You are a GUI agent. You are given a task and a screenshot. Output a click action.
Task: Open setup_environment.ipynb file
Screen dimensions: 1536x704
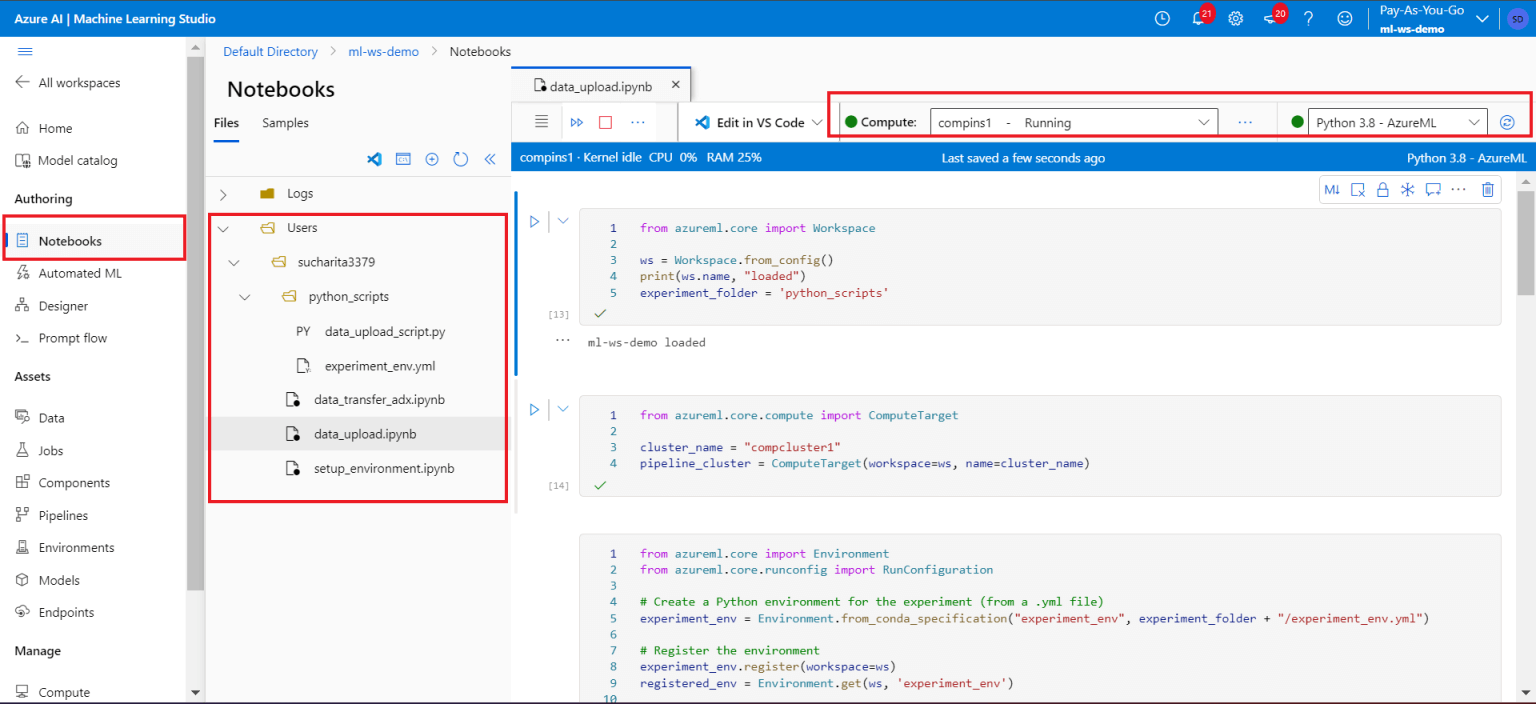[383, 468]
